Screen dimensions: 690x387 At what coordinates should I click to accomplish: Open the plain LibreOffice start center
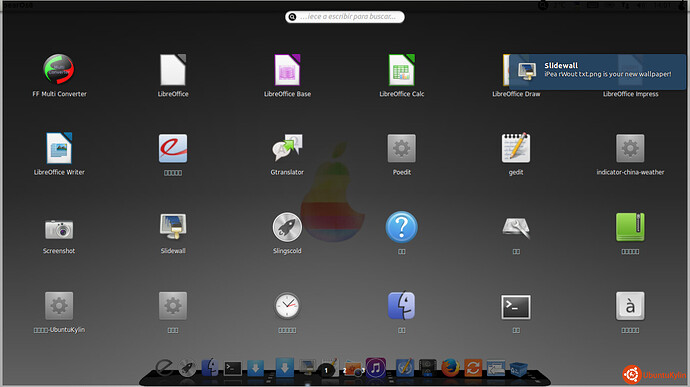click(x=172, y=70)
